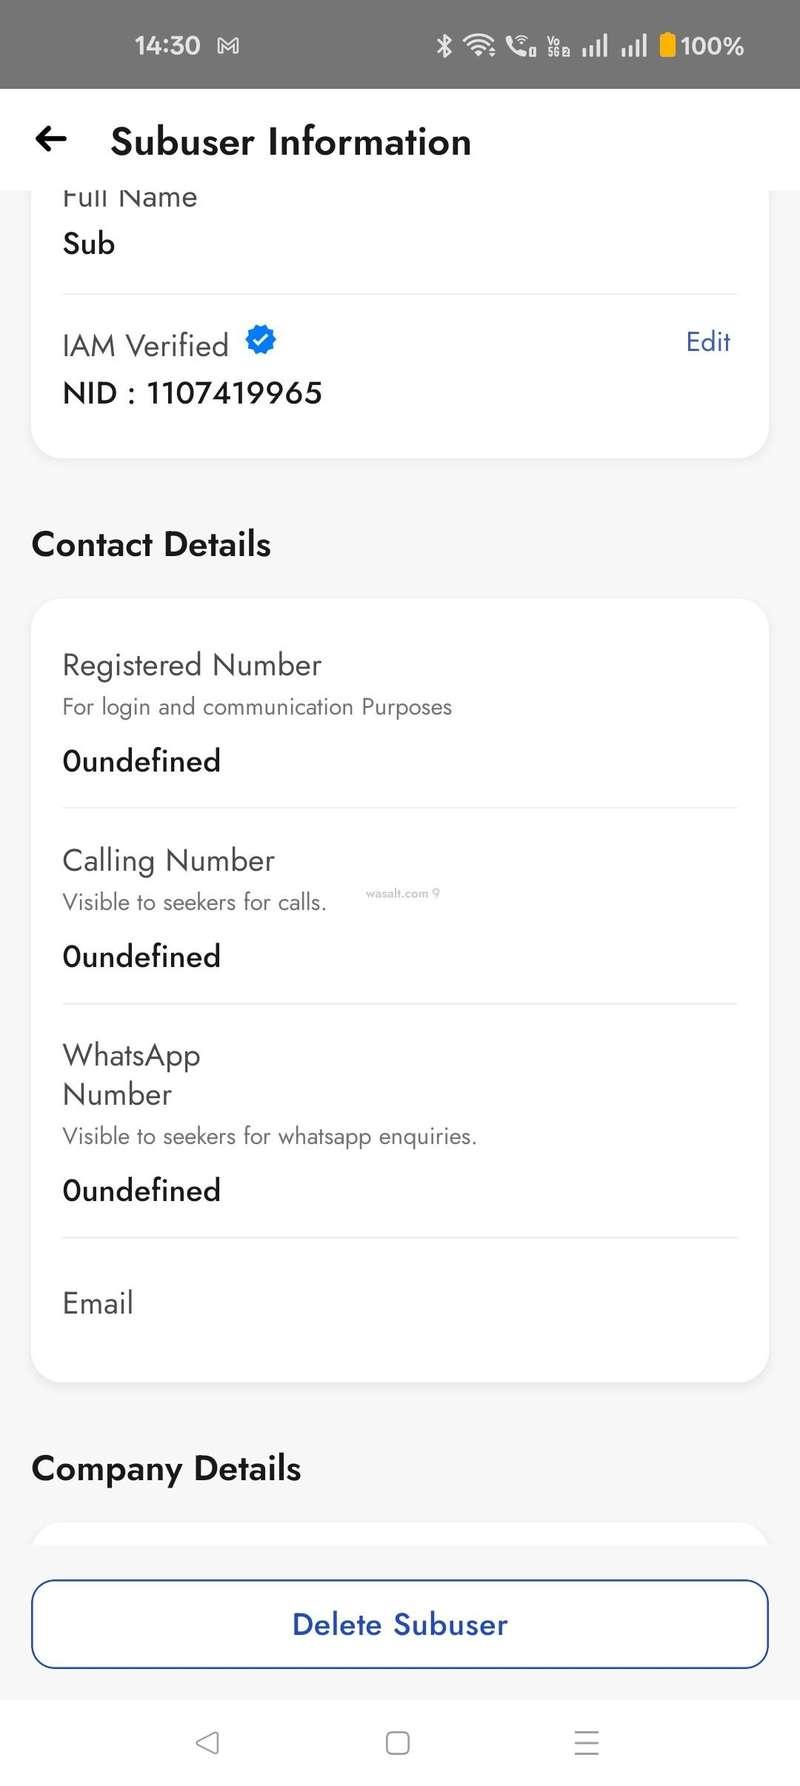Tap the Subuser Information page title
The height and width of the screenshot is (1786, 800).
tap(290, 142)
